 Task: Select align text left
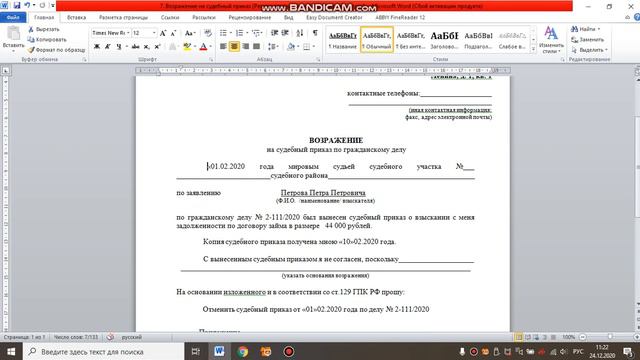(223, 47)
